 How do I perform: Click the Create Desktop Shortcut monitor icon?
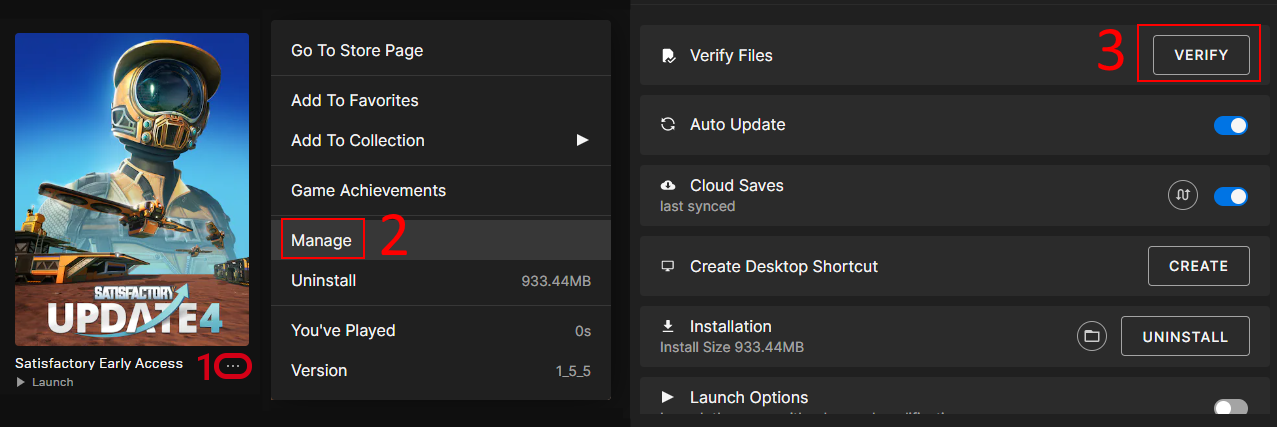668,267
